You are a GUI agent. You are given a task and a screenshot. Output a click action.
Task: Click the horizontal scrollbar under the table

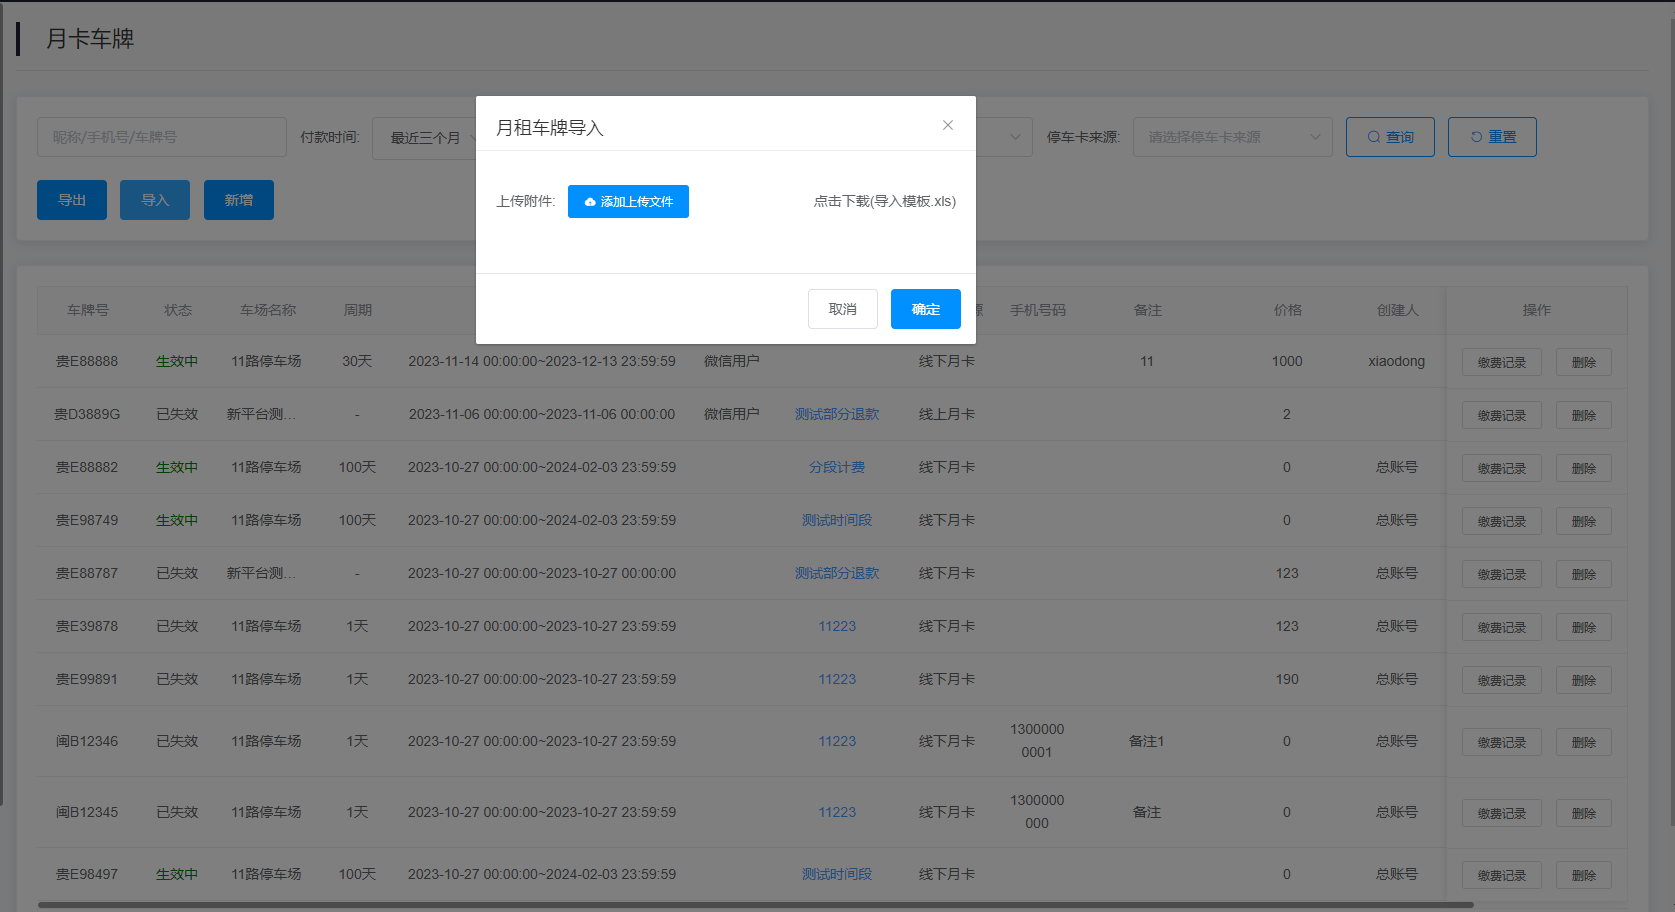(x=755, y=905)
